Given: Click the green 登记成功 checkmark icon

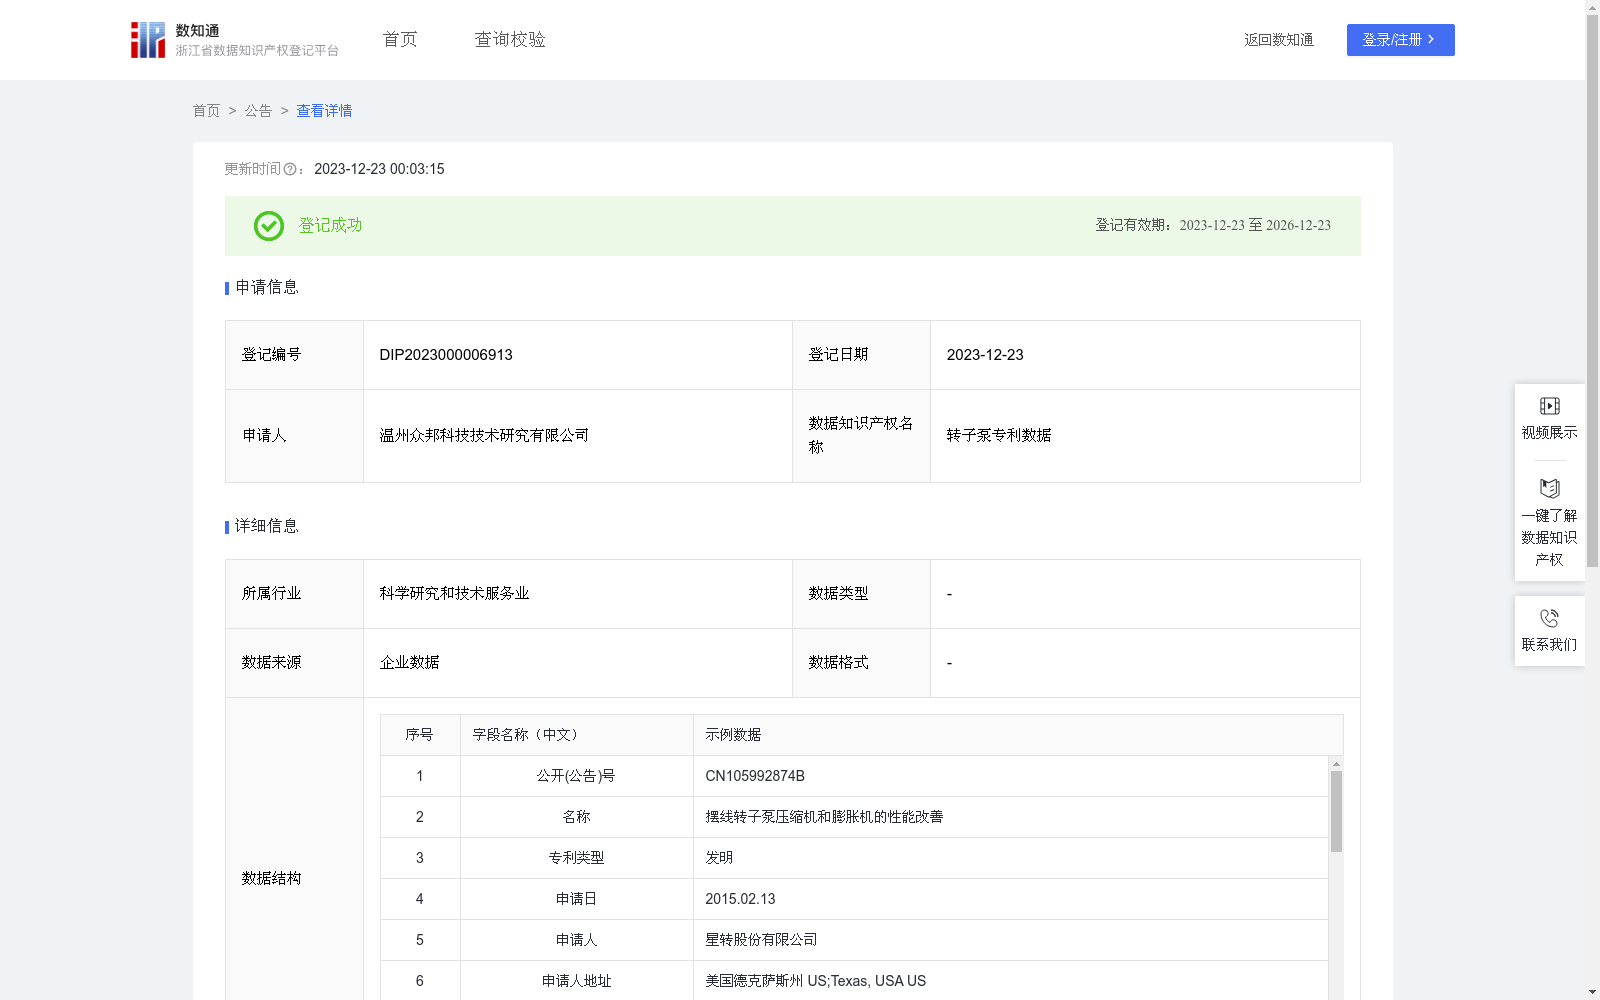Looking at the screenshot, I should tap(269, 226).
